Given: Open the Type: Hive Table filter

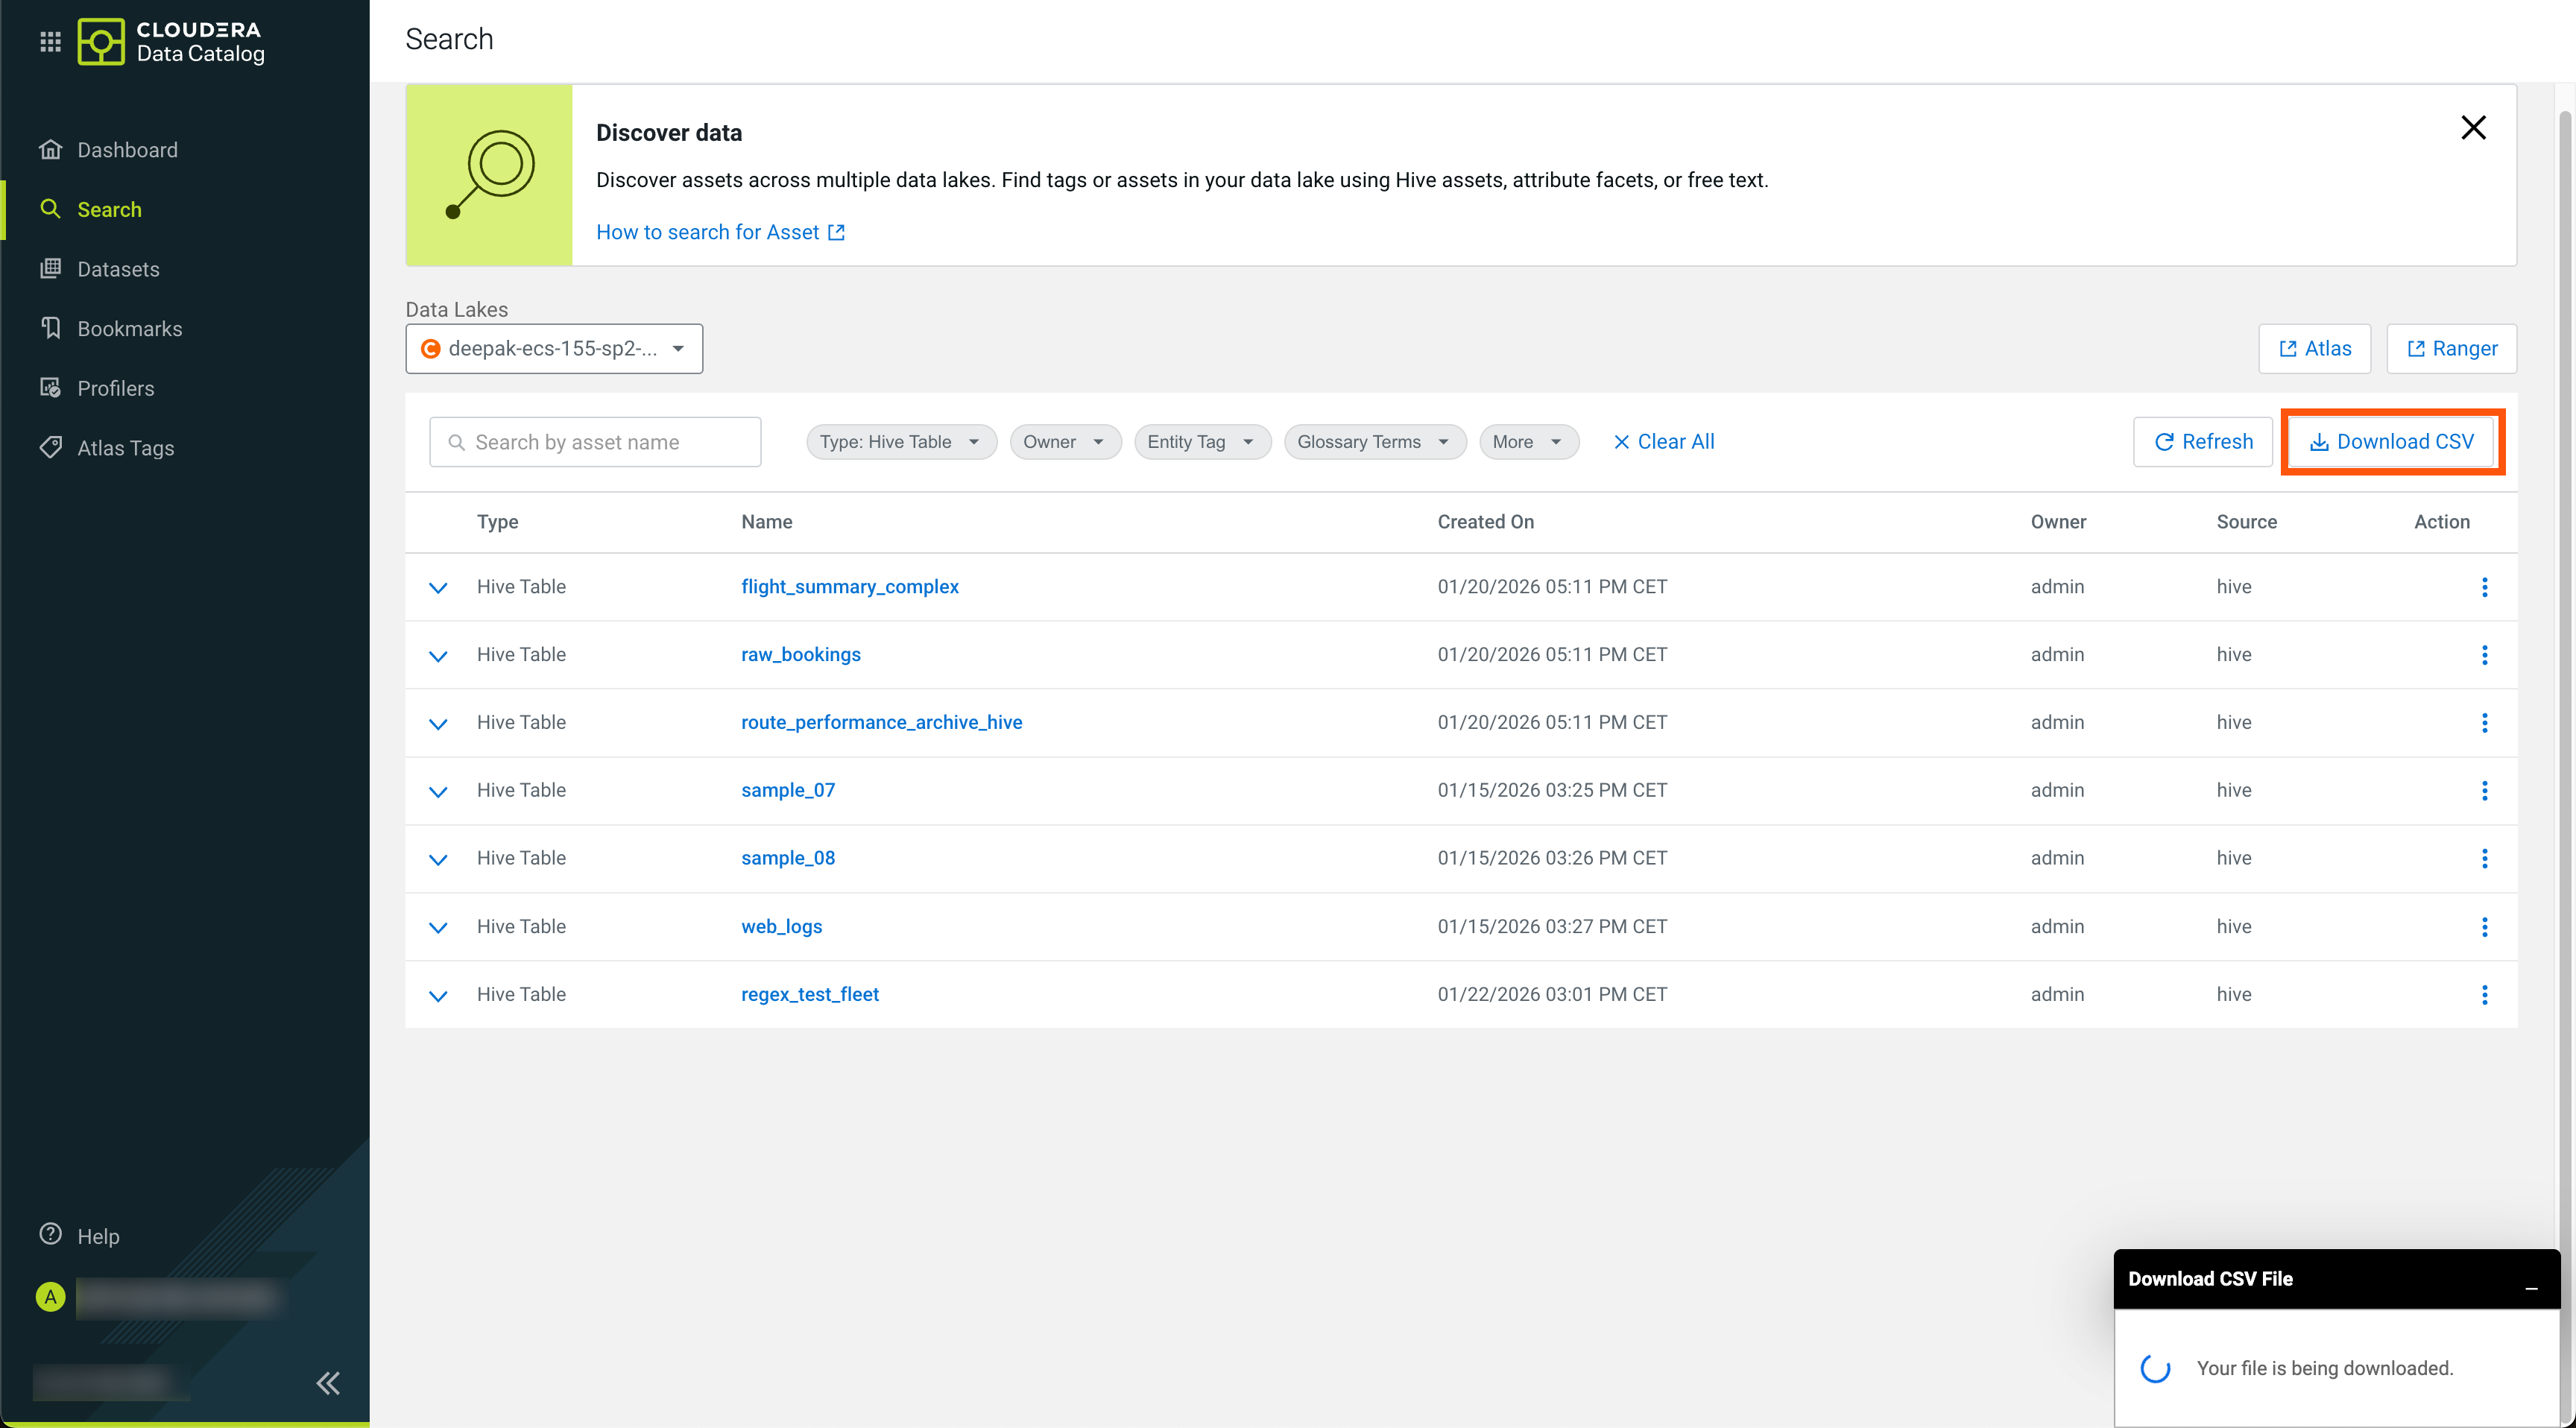Looking at the screenshot, I should [x=900, y=442].
